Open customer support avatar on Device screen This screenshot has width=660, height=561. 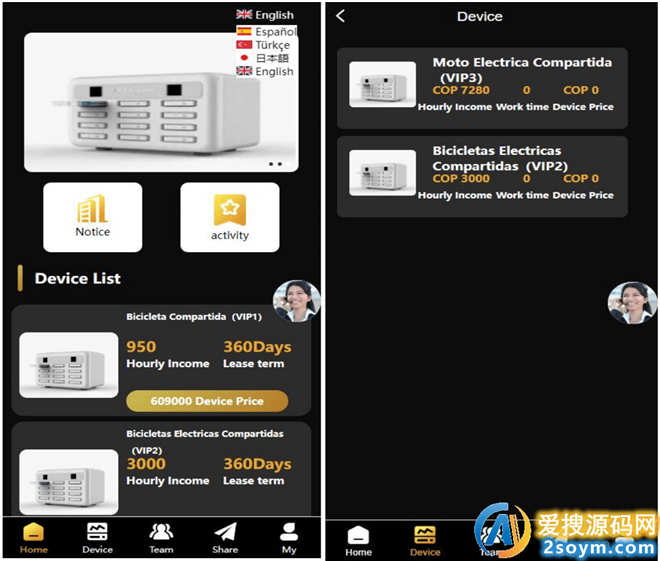pyautogui.click(x=632, y=303)
